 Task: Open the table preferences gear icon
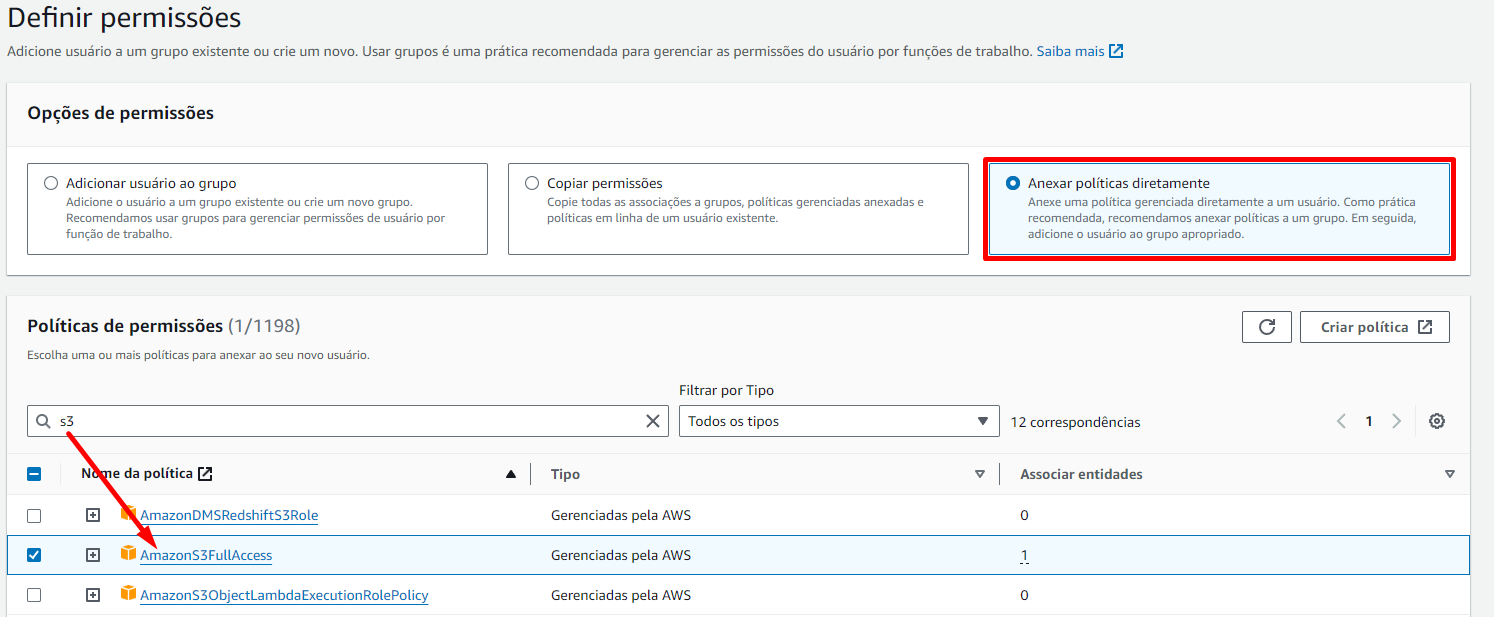(1437, 421)
